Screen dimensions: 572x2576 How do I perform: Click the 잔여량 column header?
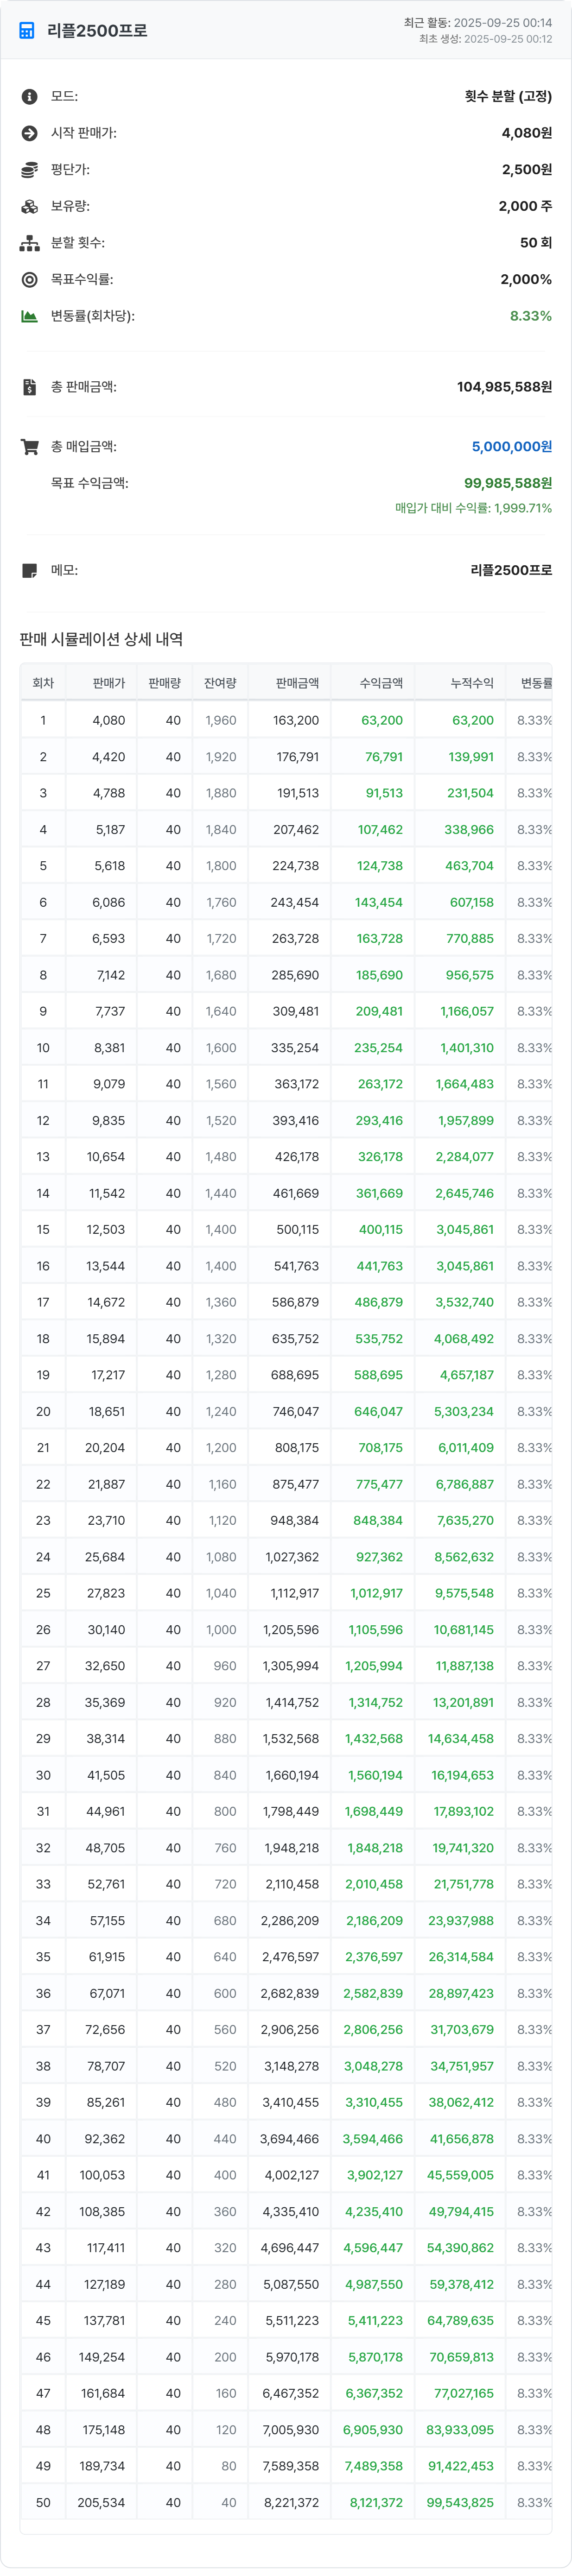click(220, 683)
